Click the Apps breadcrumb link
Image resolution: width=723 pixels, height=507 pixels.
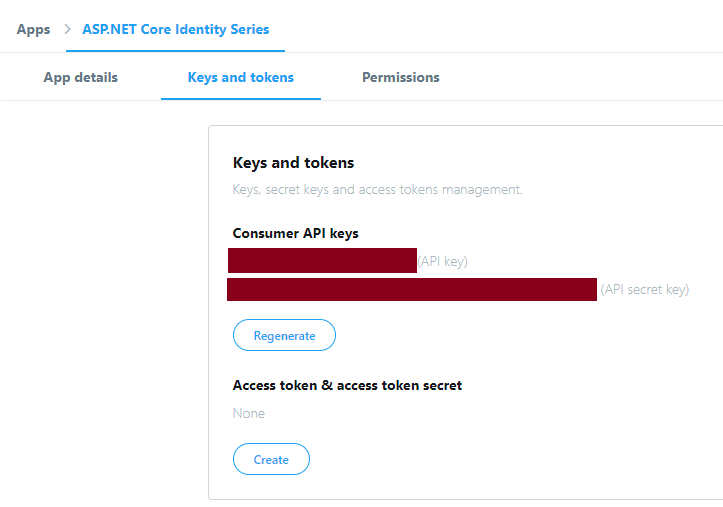point(33,29)
